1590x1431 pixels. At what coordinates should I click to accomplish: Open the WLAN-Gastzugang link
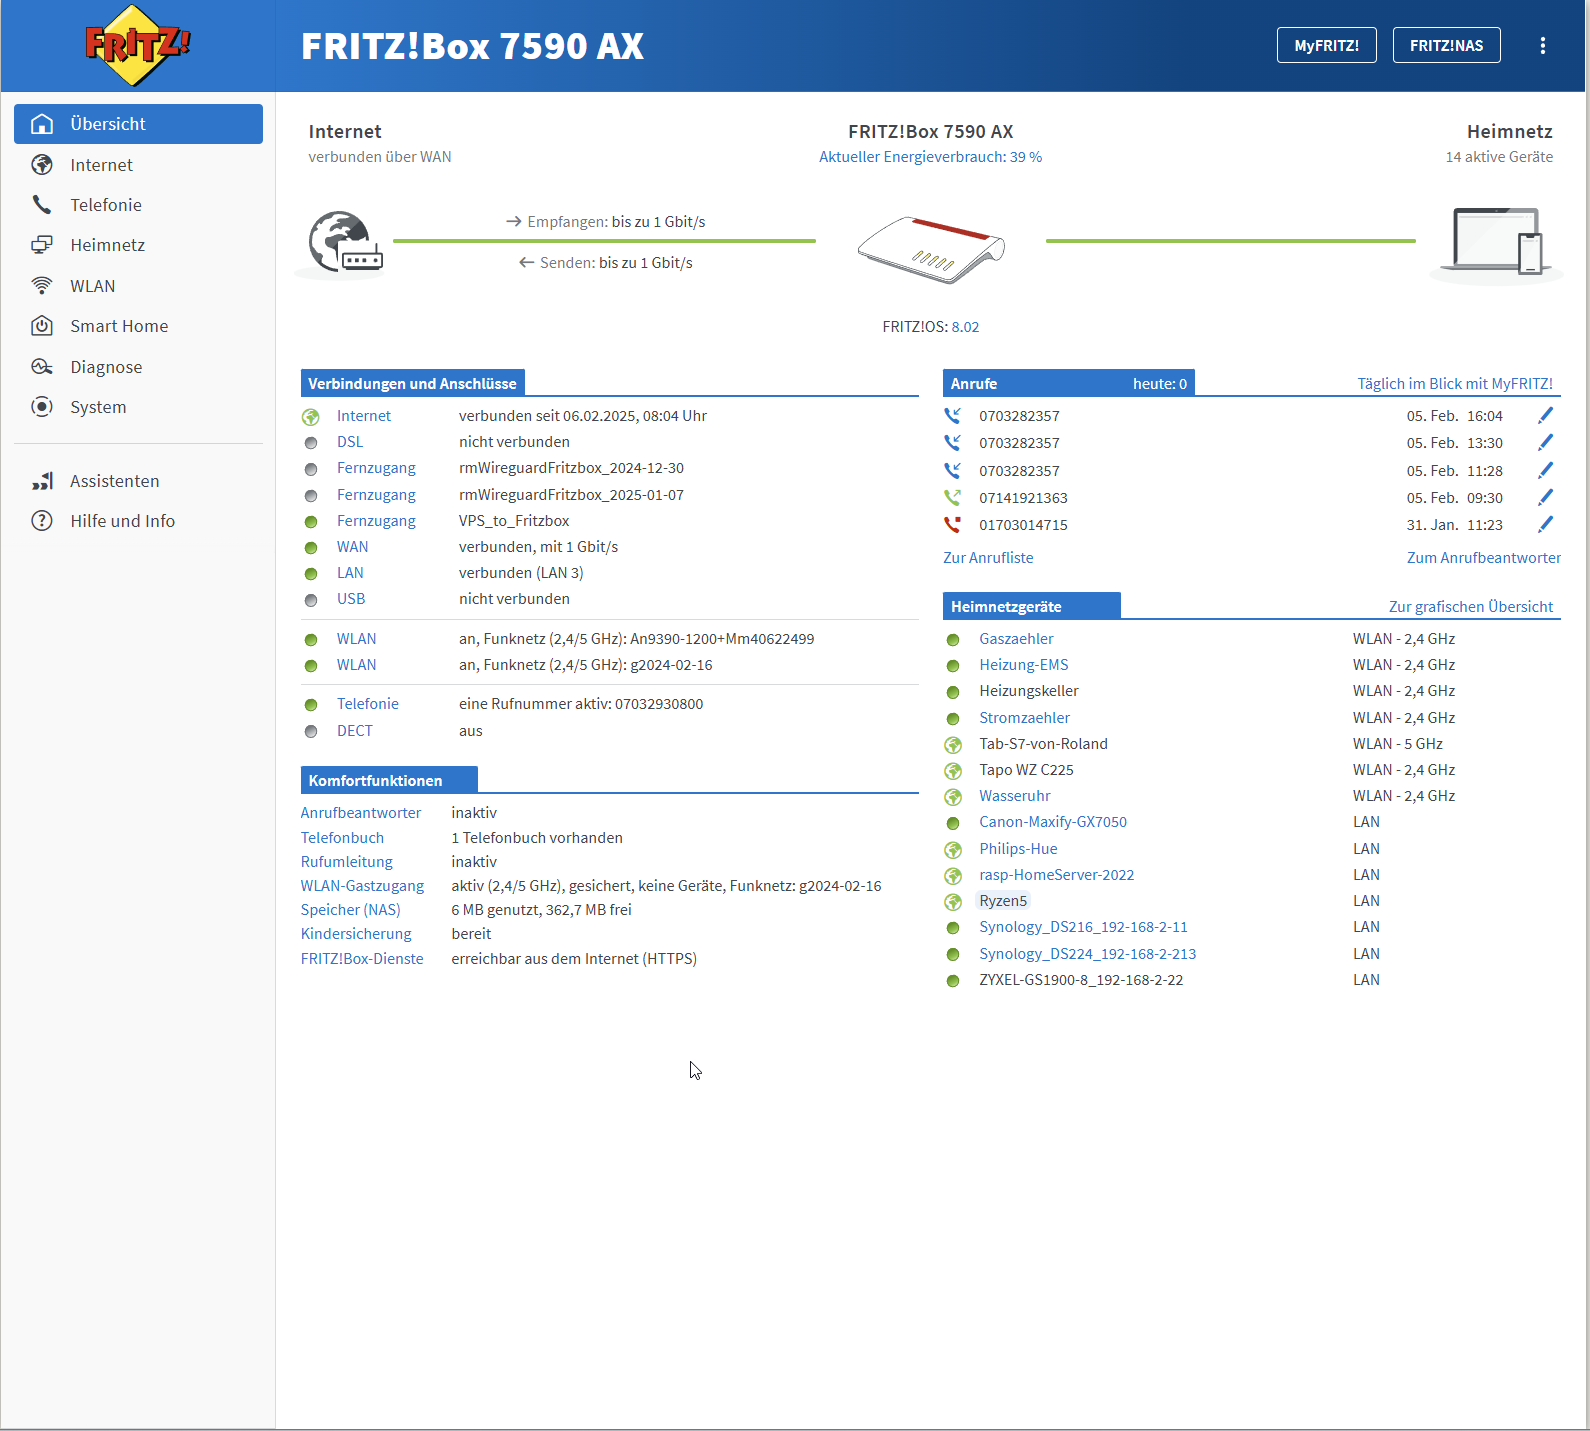point(362,886)
